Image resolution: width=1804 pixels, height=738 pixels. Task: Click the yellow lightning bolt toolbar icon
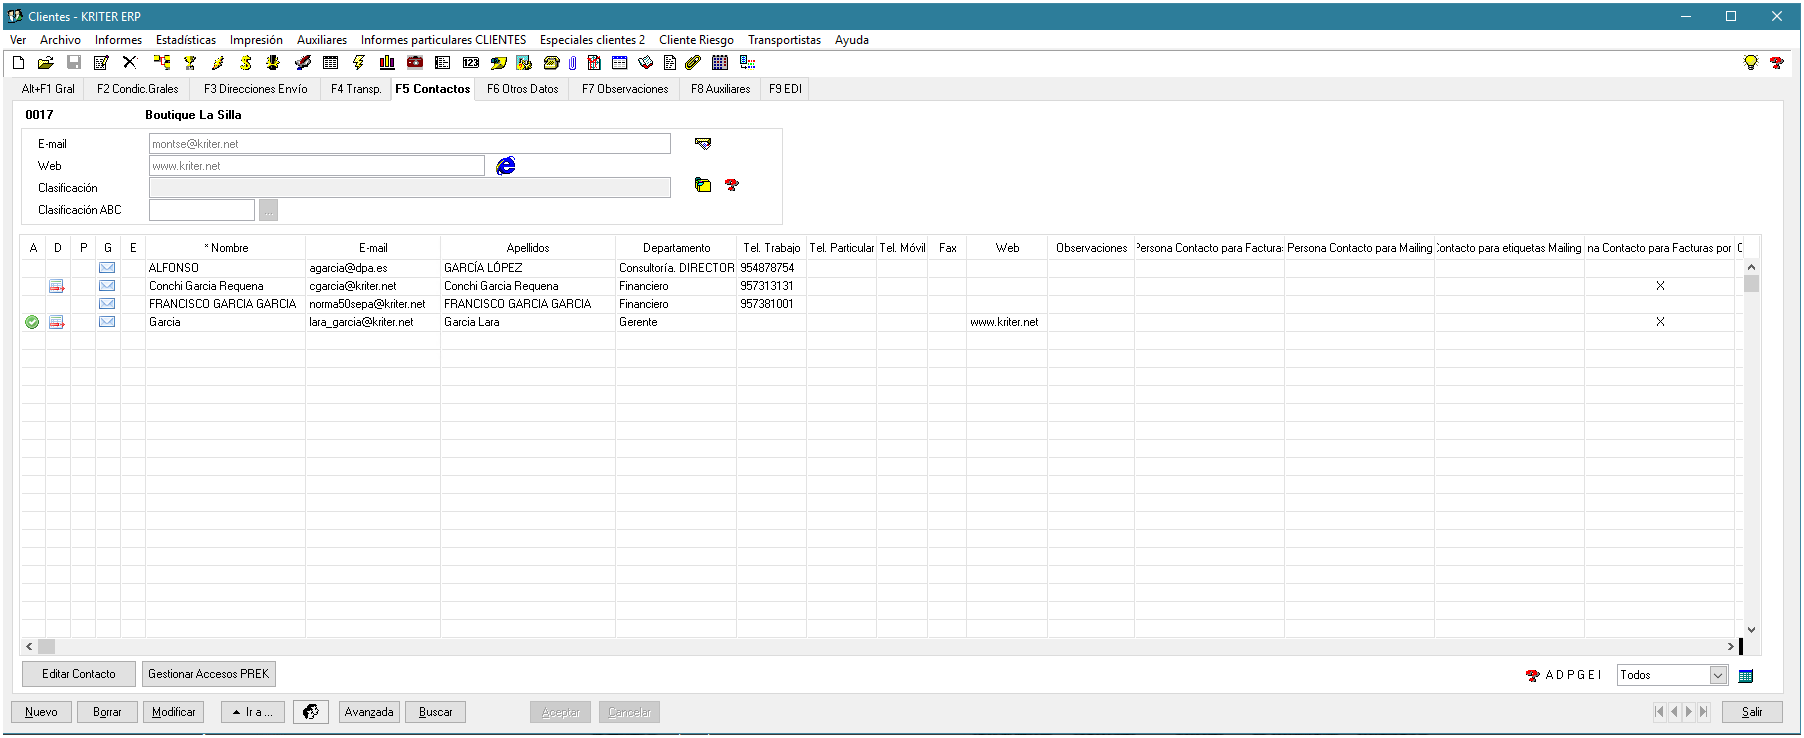[358, 62]
